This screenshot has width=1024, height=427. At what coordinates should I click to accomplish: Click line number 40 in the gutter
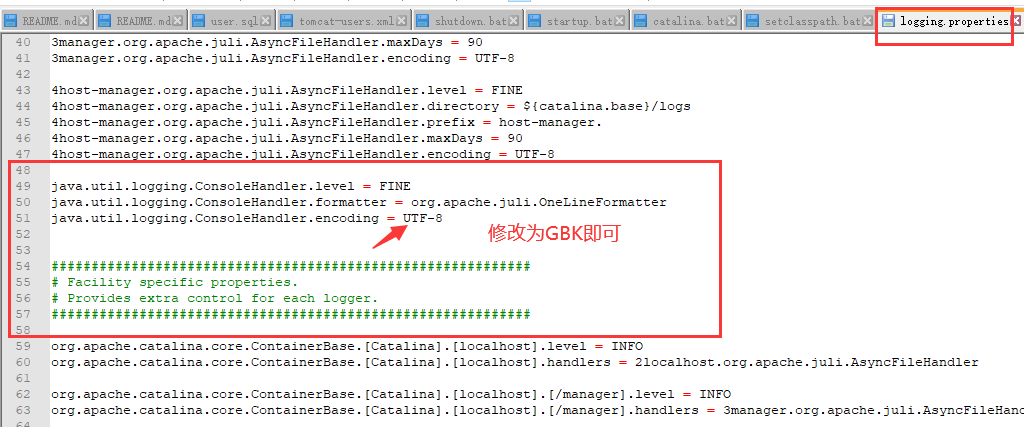tap(22, 42)
